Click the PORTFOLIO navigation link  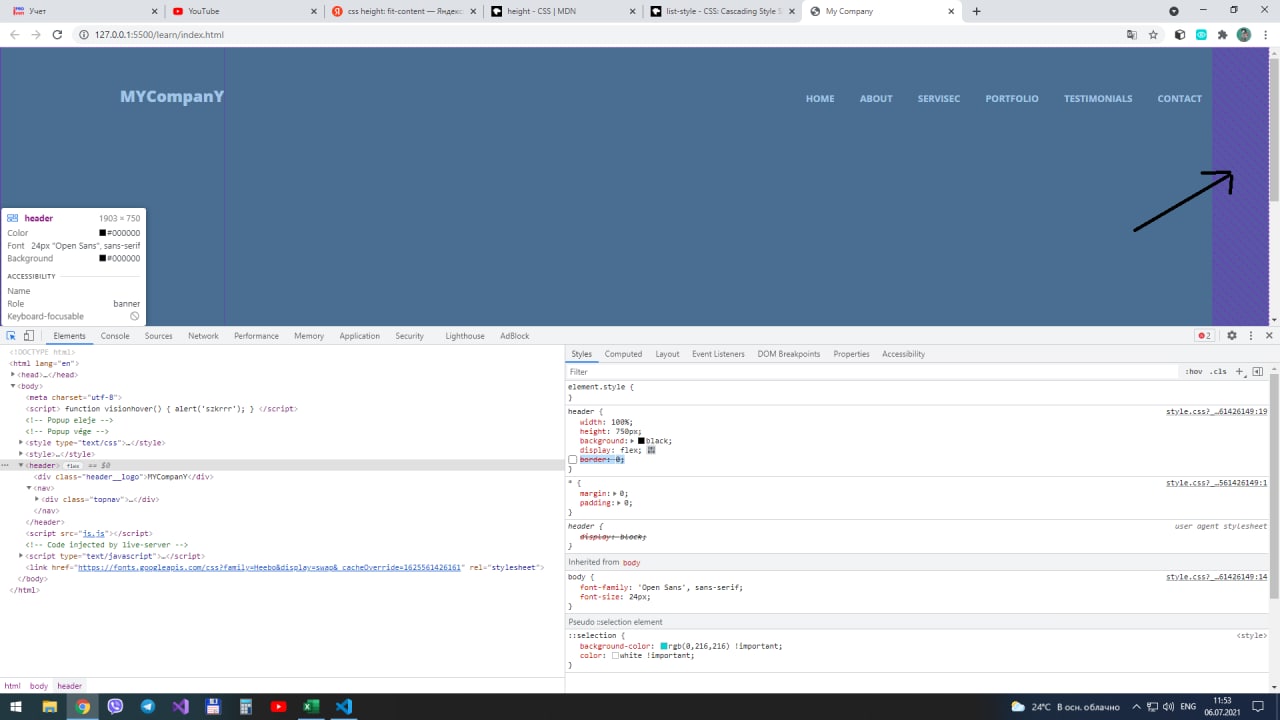tap(1012, 99)
